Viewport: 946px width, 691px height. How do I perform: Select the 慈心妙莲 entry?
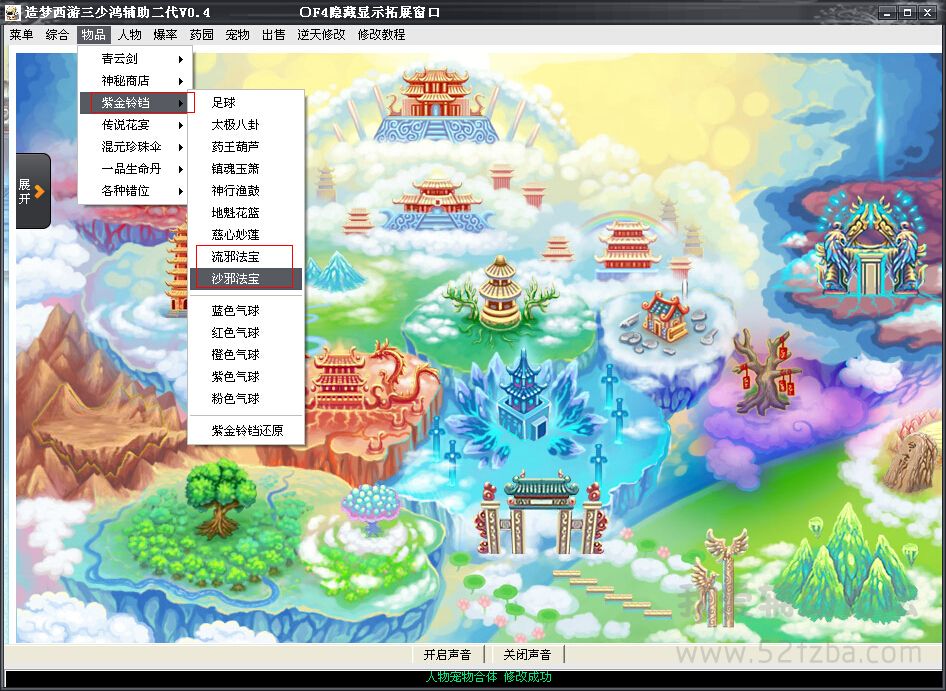click(246, 235)
